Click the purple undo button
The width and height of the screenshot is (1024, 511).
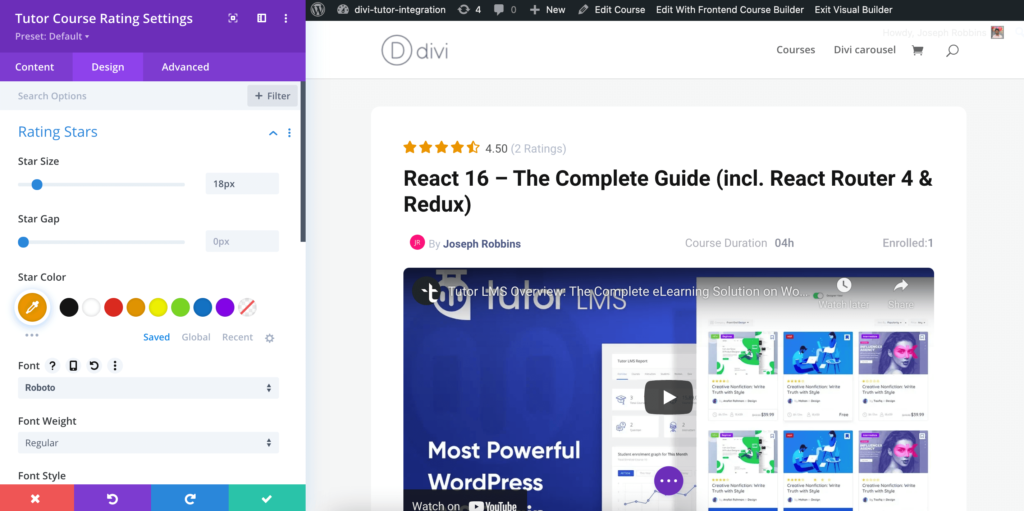(112, 499)
